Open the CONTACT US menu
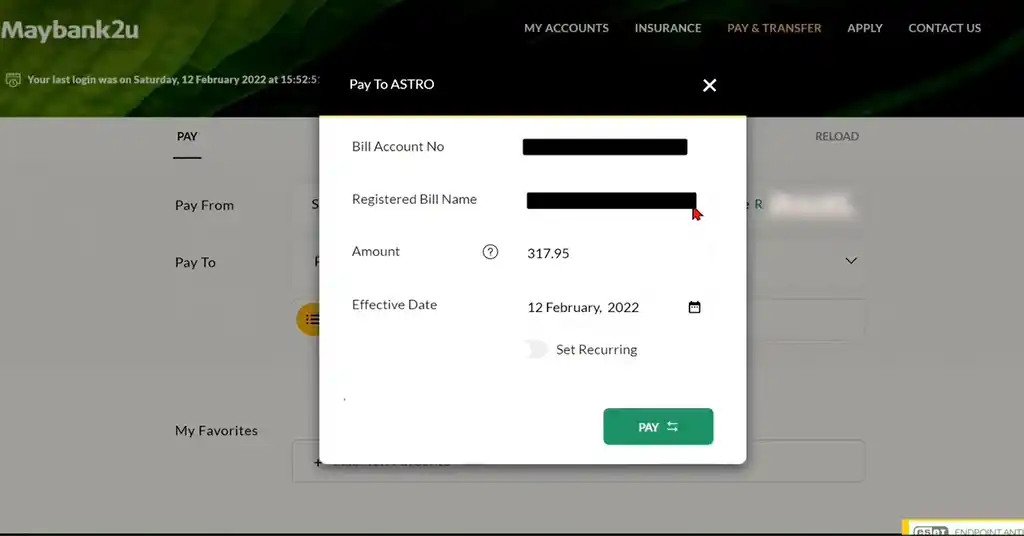Viewport: 1024px width, 536px height. click(x=944, y=28)
